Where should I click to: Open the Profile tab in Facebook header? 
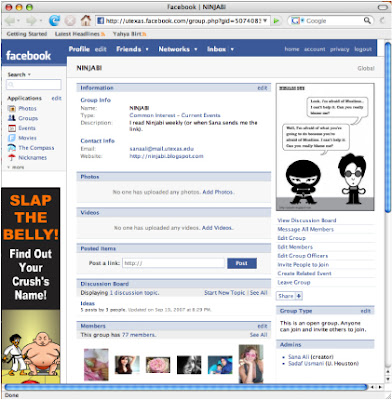pyautogui.click(x=79, y=49)
